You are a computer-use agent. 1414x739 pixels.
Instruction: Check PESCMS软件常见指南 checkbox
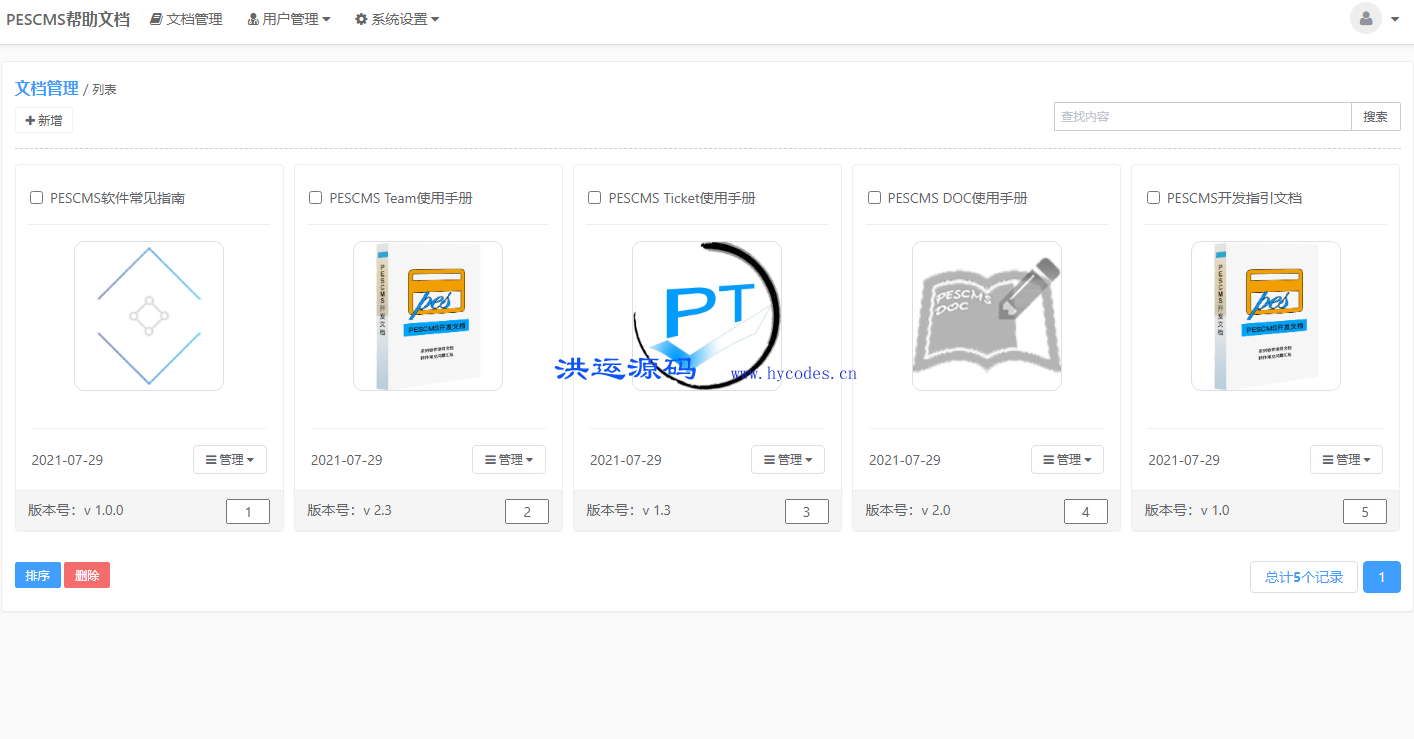[x=37, y=198]
